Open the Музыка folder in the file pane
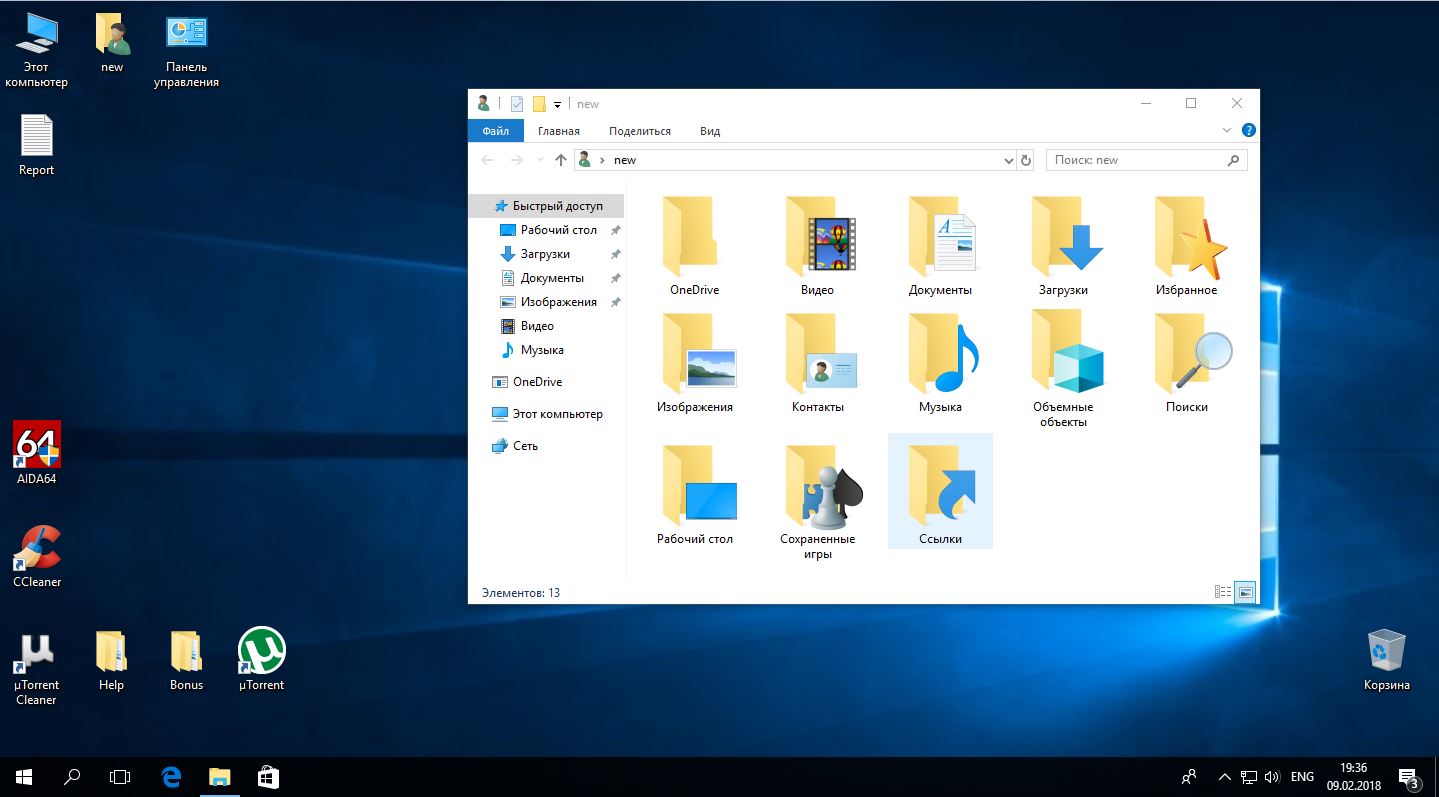The image size is (1439, 797). (x=940, y=363)
